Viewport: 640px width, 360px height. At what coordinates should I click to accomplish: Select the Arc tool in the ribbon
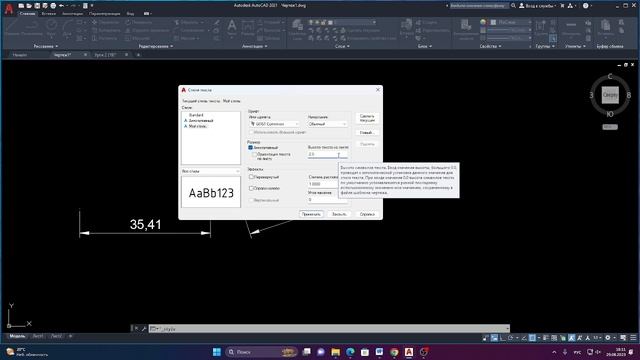tap(67, 27)
